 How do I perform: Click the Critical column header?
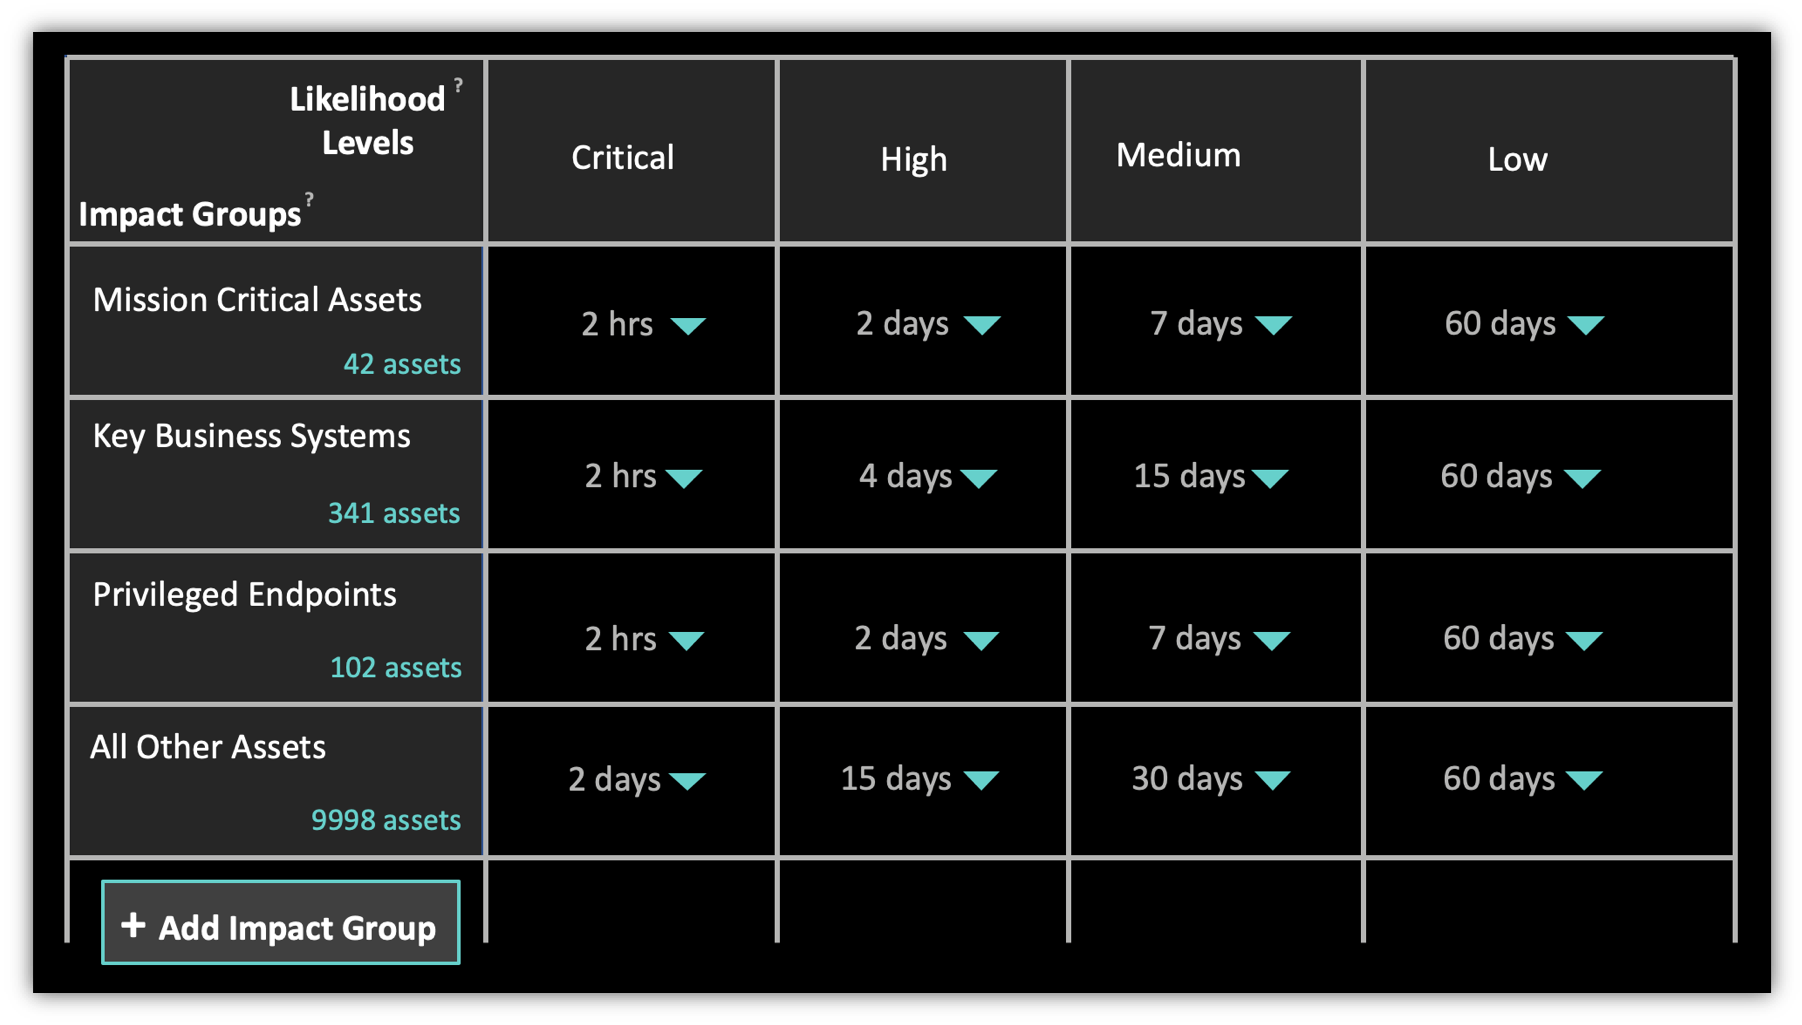(622, 157)
